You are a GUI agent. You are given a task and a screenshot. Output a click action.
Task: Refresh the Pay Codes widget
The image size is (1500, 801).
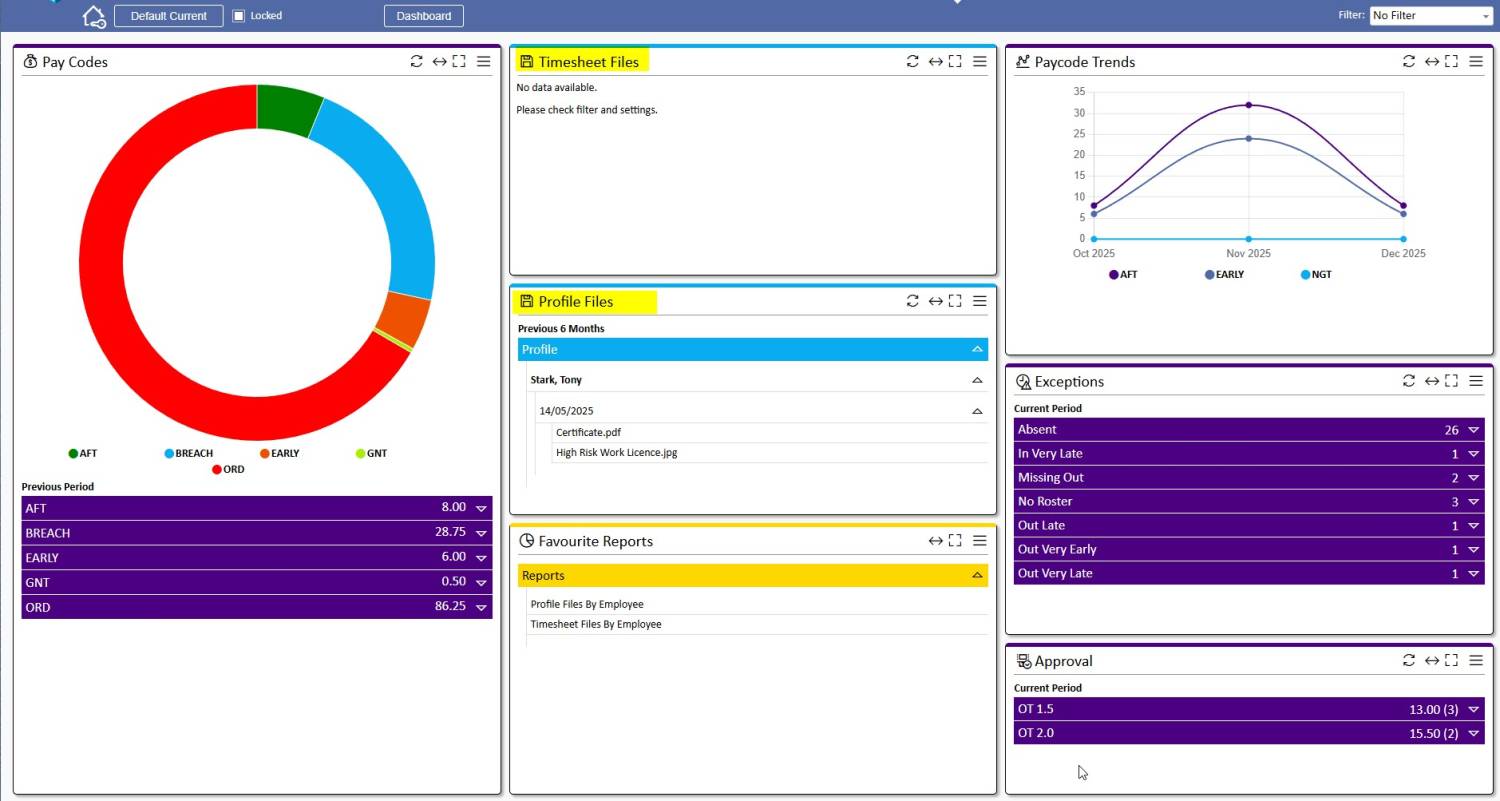tap(417, 61)
